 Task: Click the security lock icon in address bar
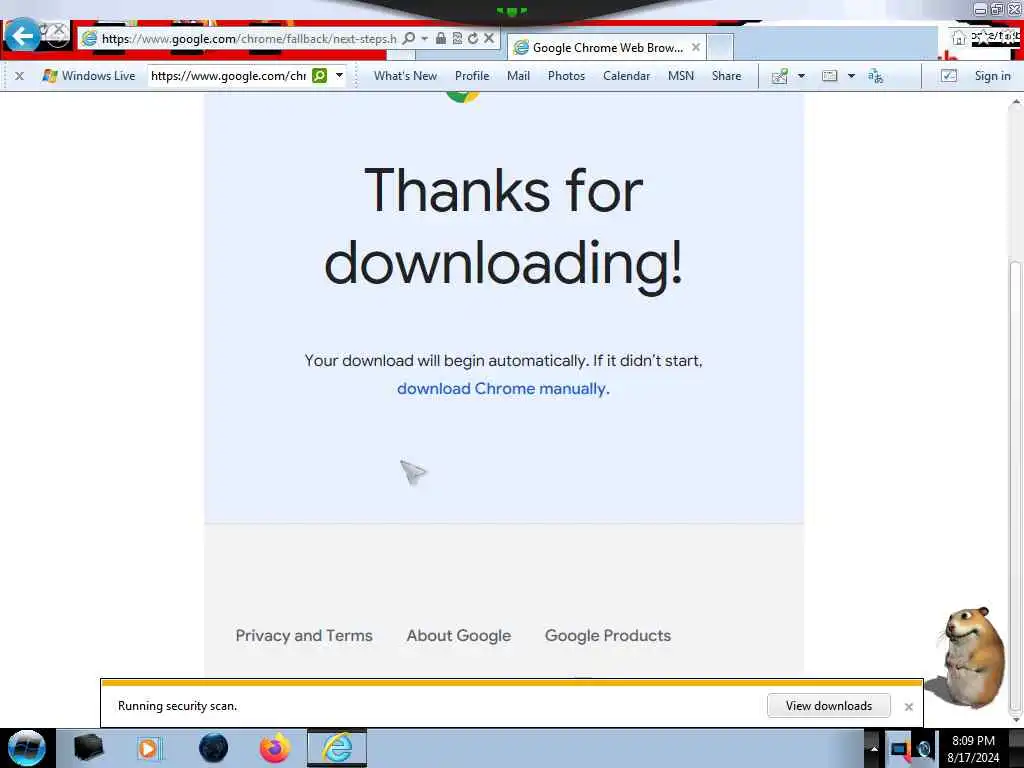(x=441, y=39)
